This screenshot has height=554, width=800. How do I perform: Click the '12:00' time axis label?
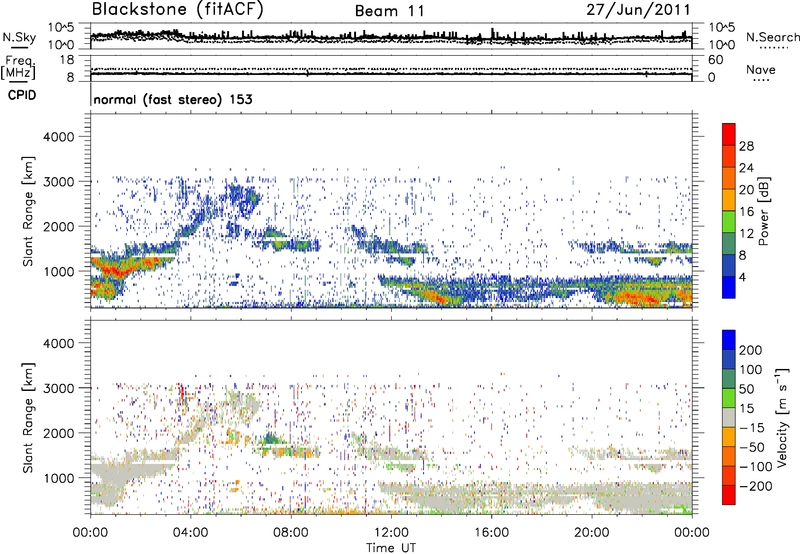[391, 533]
